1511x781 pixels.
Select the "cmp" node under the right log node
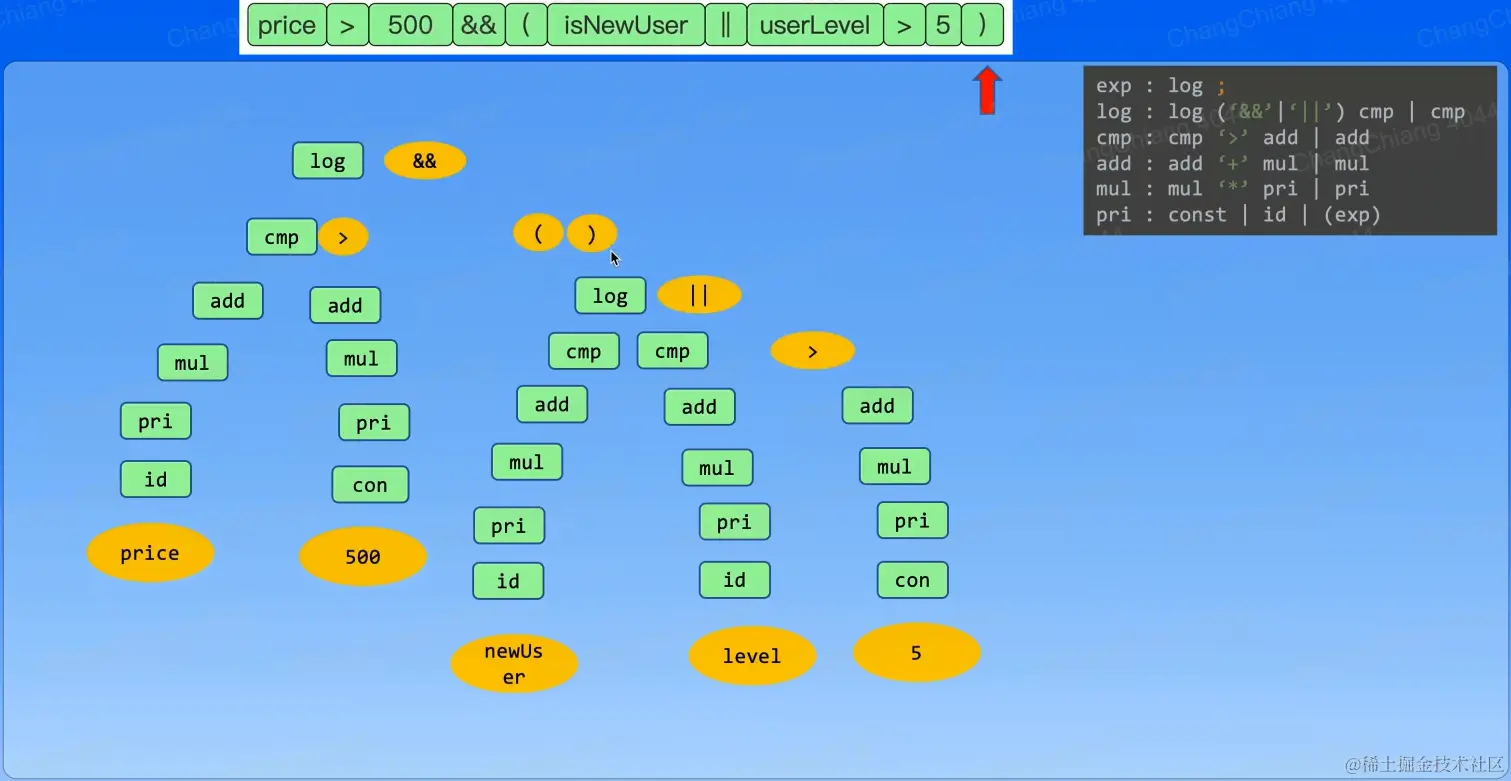click(x=584, y=350)
